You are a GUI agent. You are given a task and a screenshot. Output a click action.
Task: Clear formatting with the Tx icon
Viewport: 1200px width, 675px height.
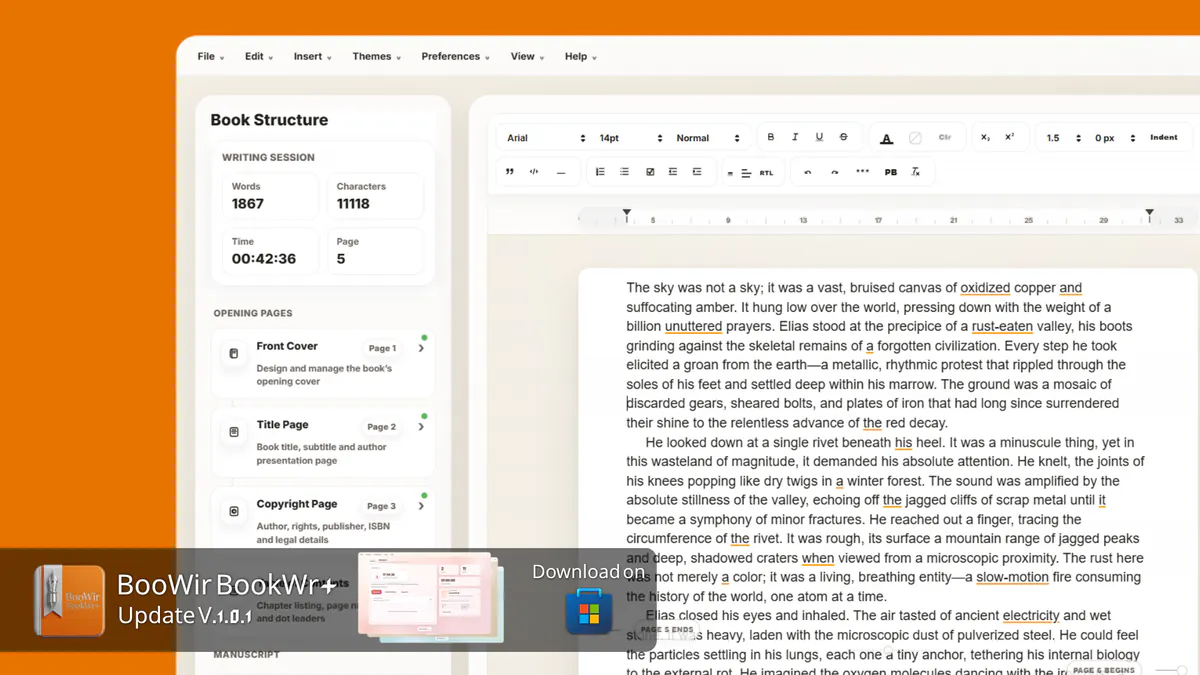coord(915,172)
